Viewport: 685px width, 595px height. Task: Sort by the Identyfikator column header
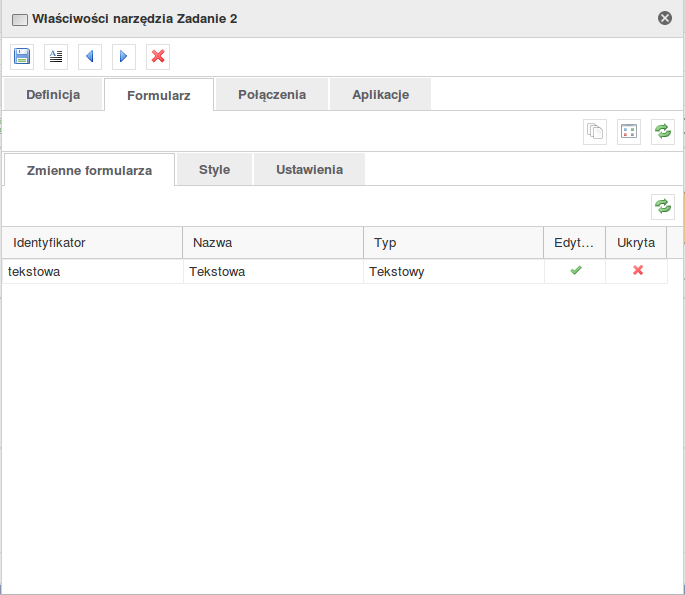pyautogui.click(x=92, y=243)
